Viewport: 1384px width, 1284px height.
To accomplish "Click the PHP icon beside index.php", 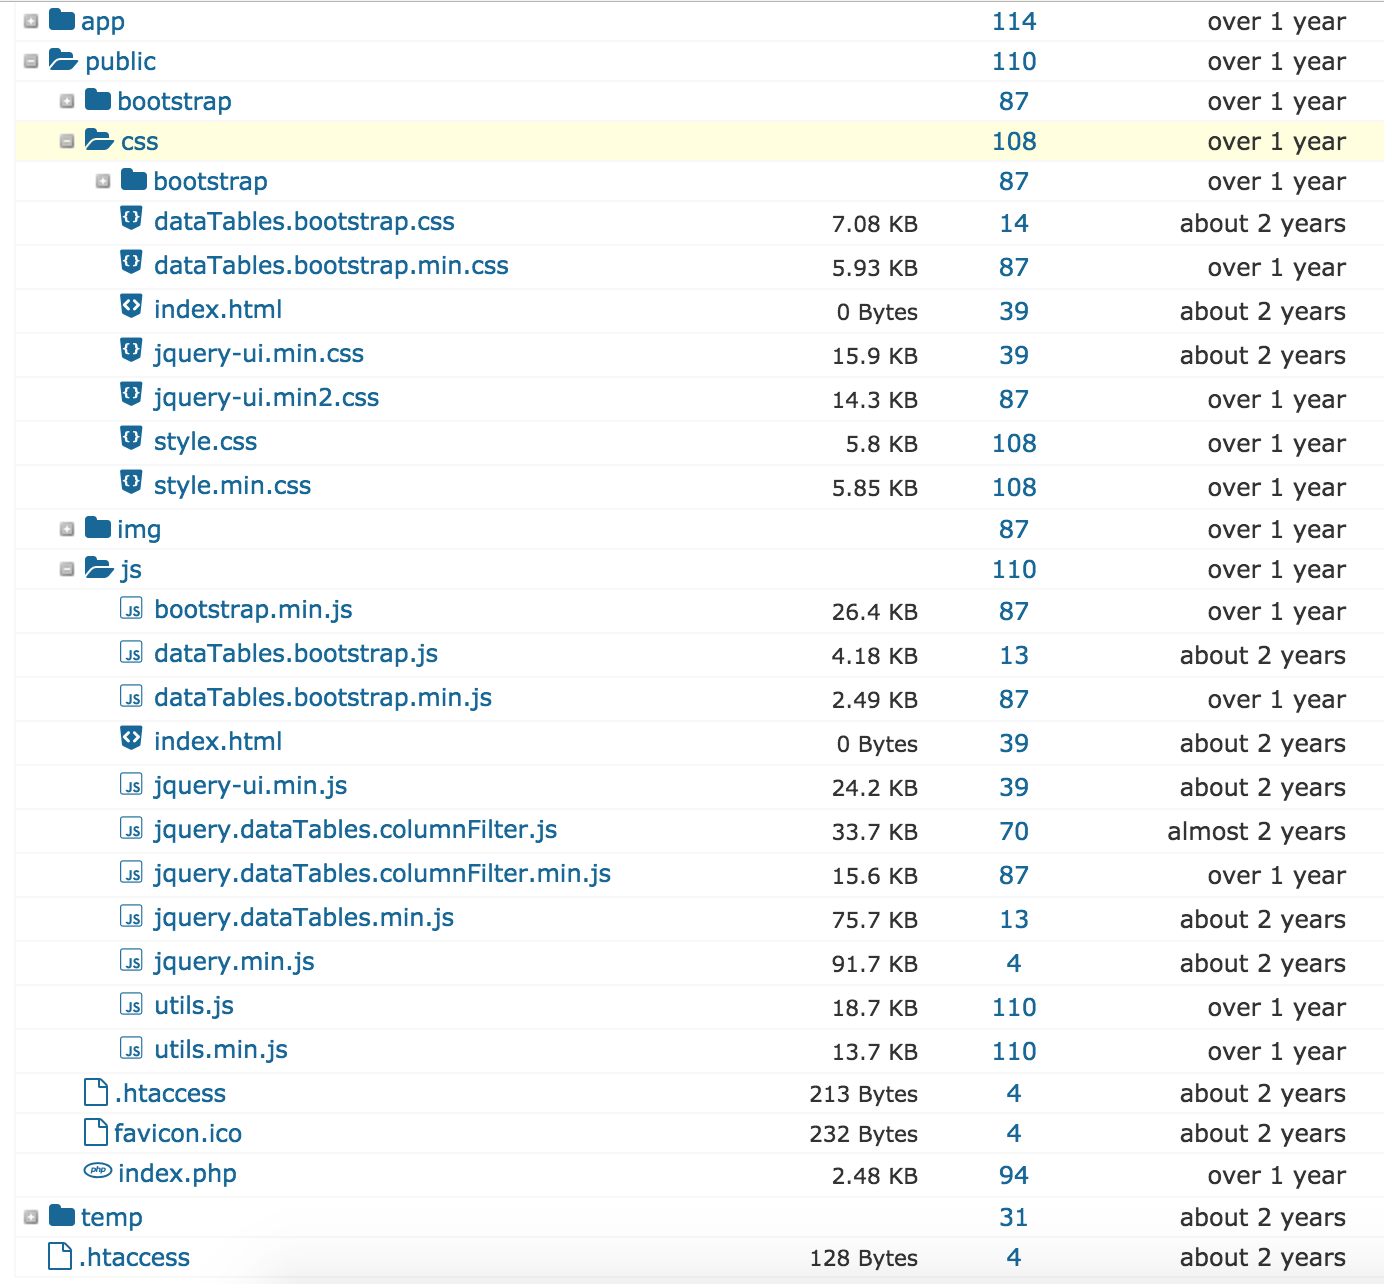I will (x=98, y=1170).
